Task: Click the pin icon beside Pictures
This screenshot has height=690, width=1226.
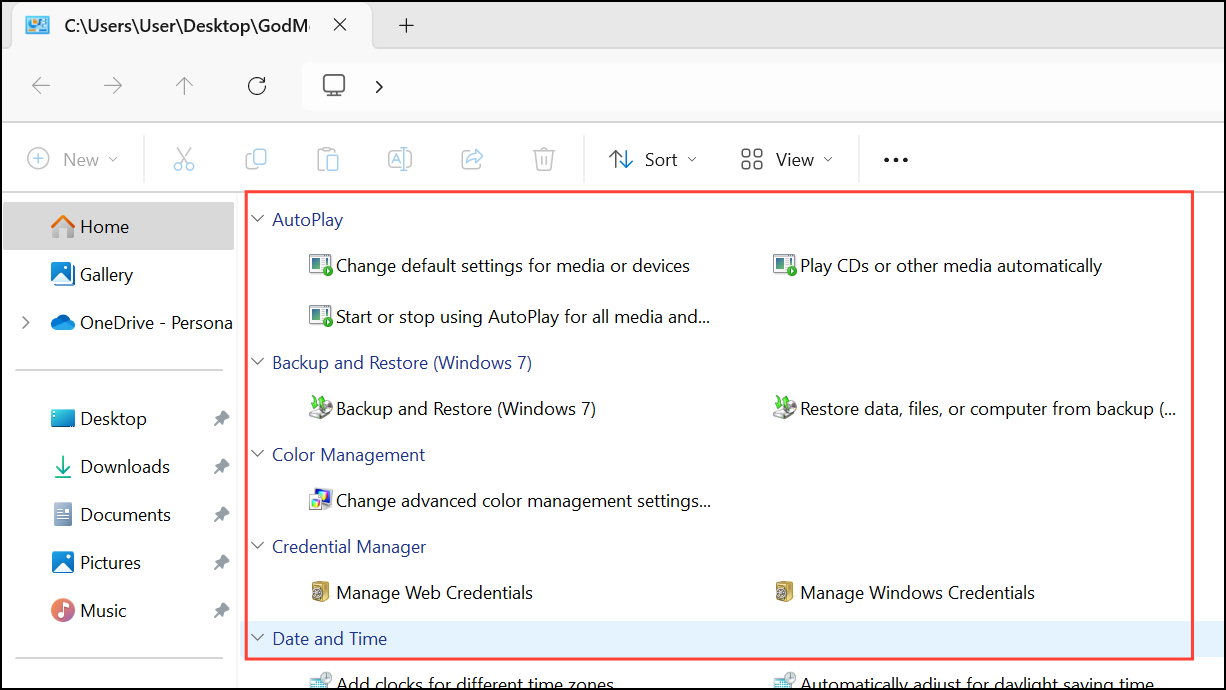Action: pos(222,563)
